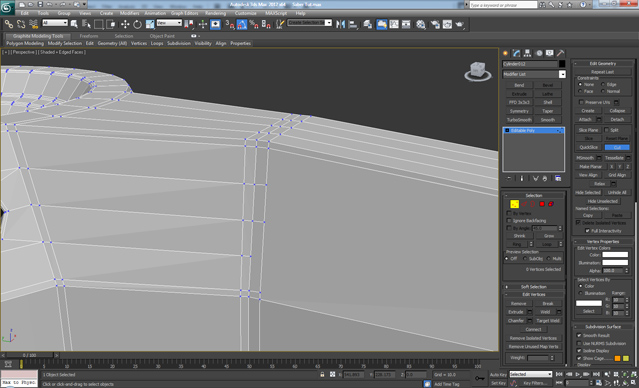Open the Modify command panel tab

point(517,53)
